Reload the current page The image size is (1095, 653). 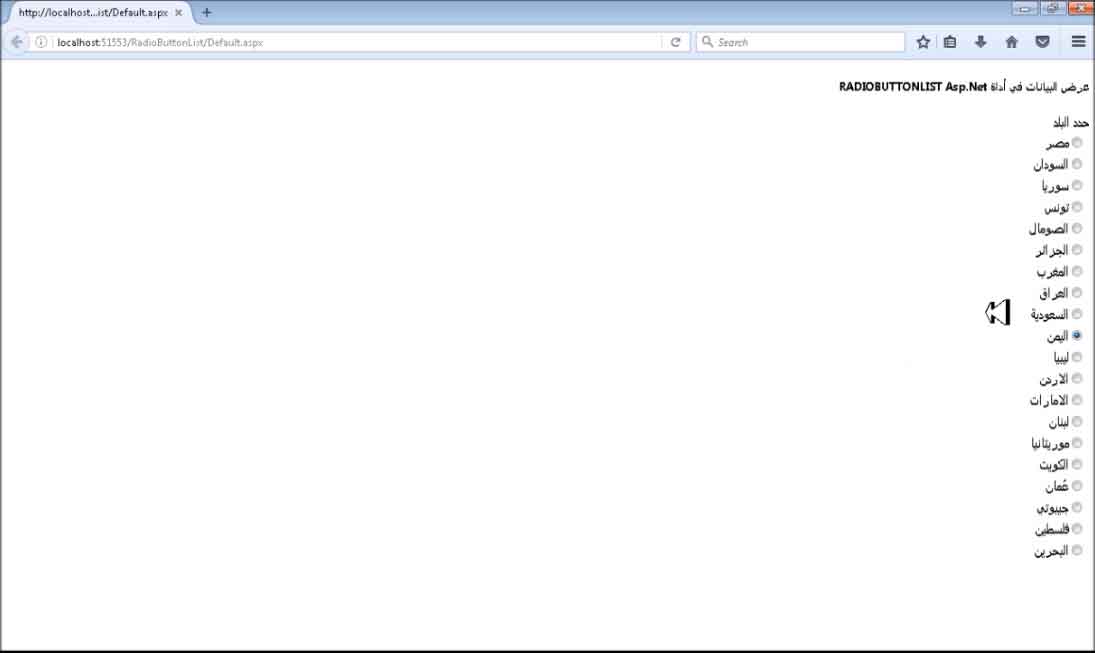(676, 42)
